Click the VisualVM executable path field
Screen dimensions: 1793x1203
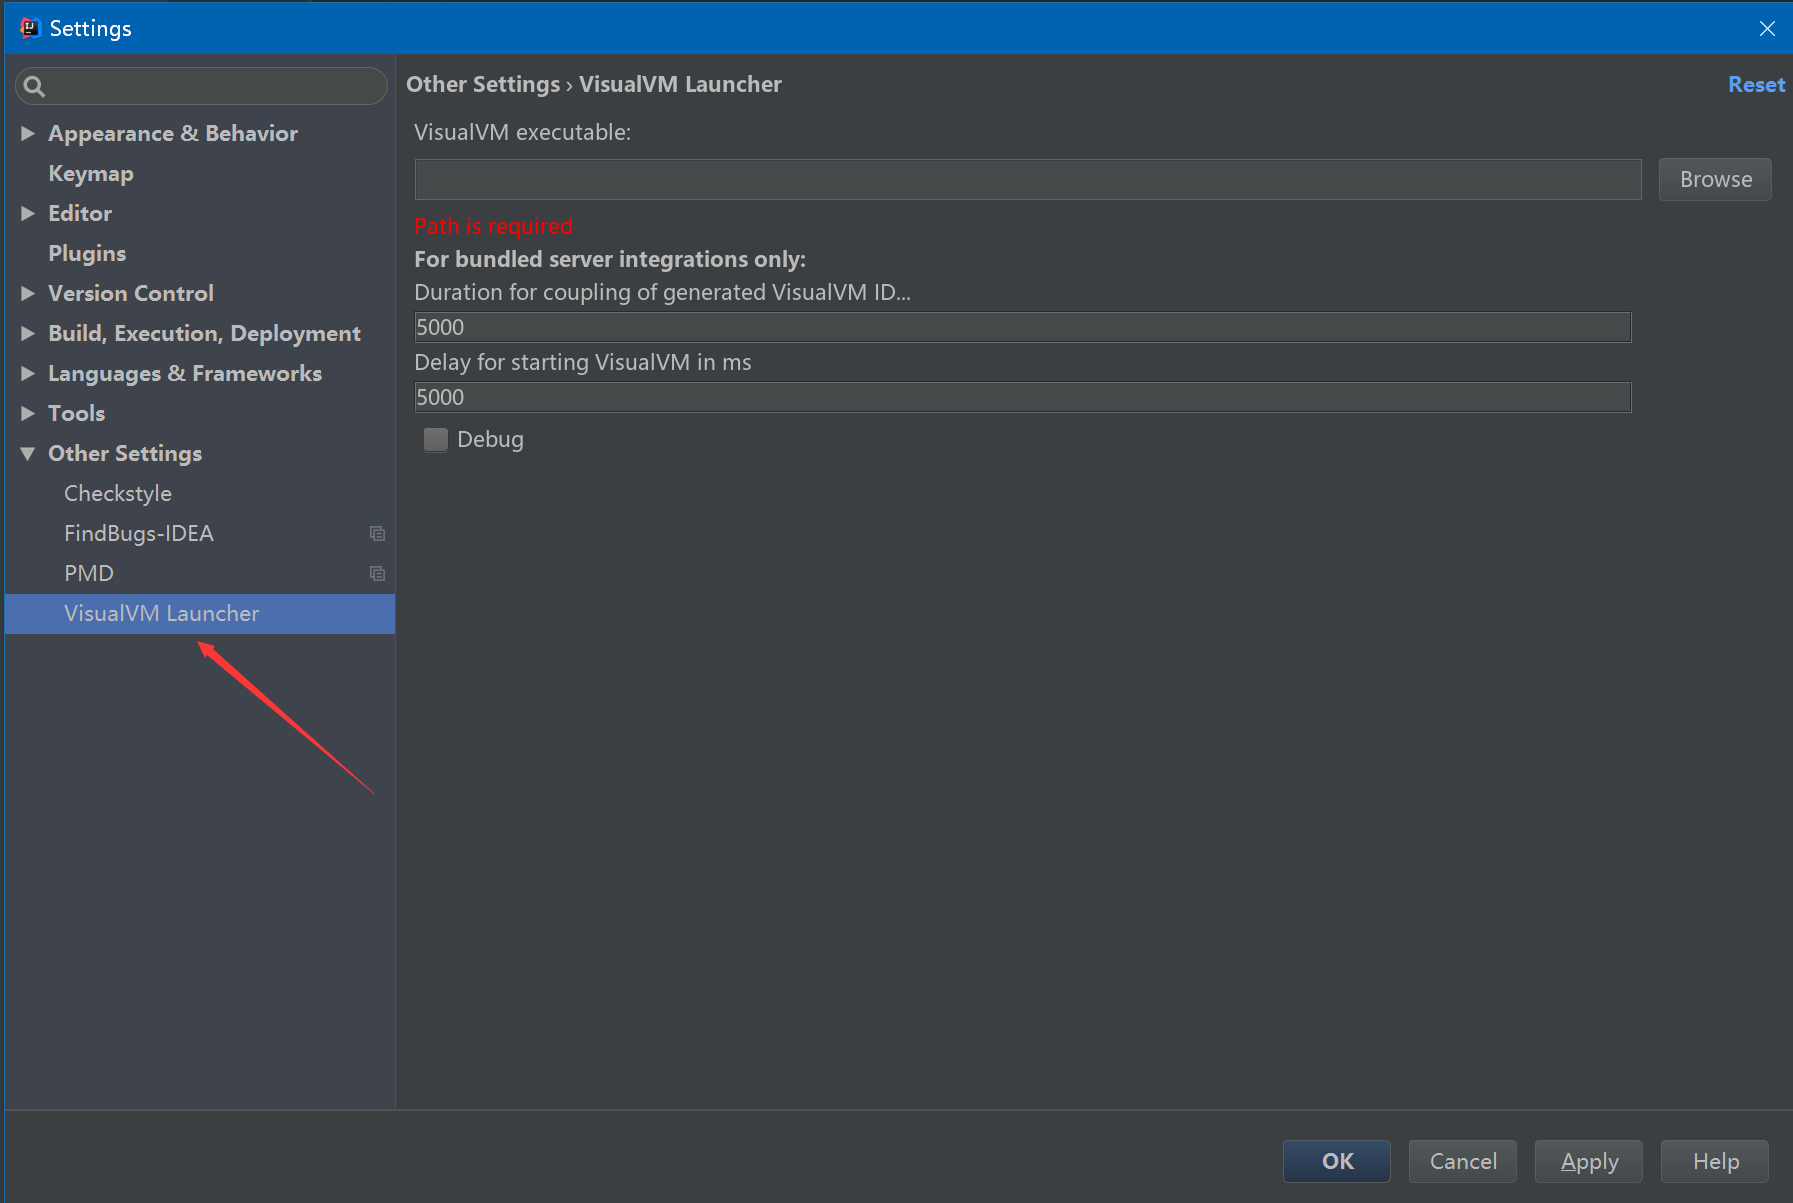(1028, 179)
